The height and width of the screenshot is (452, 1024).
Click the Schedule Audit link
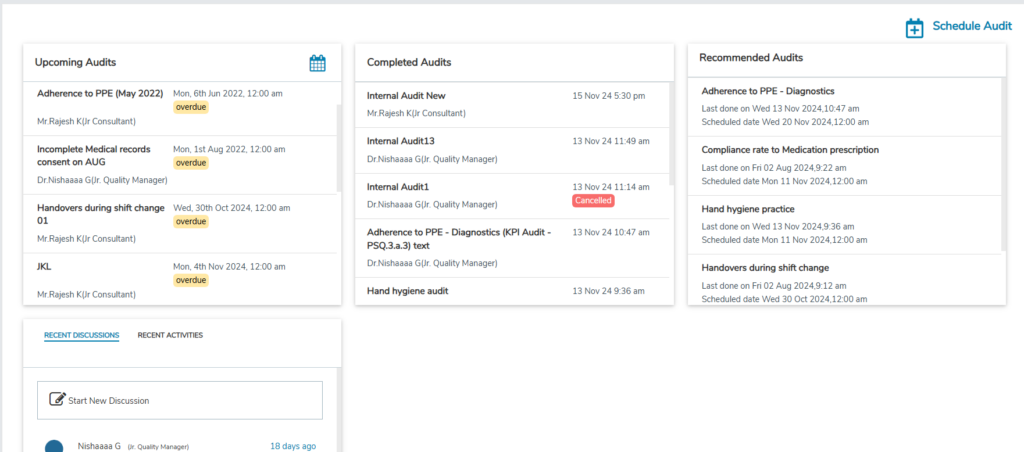pos(971,27)
